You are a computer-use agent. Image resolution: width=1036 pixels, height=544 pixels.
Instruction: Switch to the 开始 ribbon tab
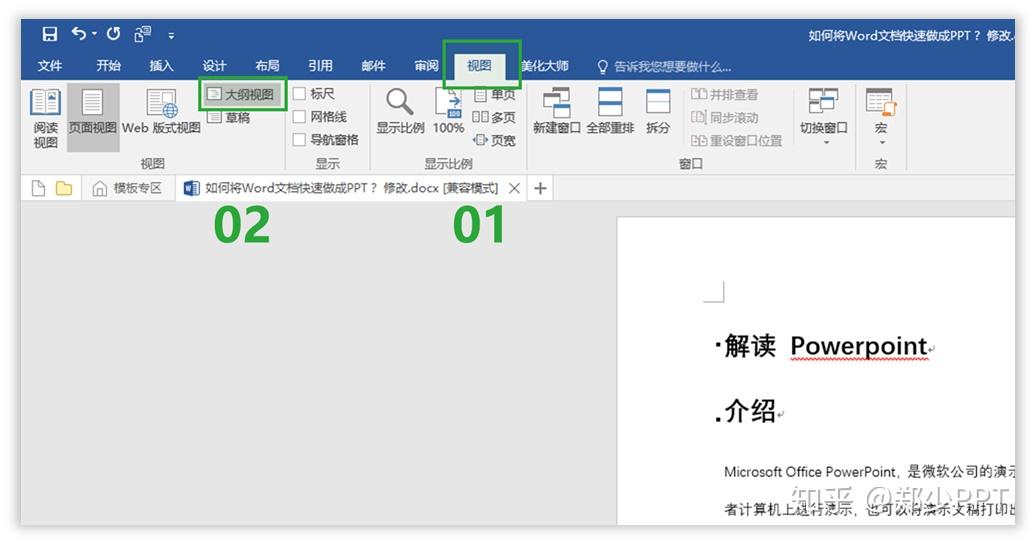tap(108, 65)
